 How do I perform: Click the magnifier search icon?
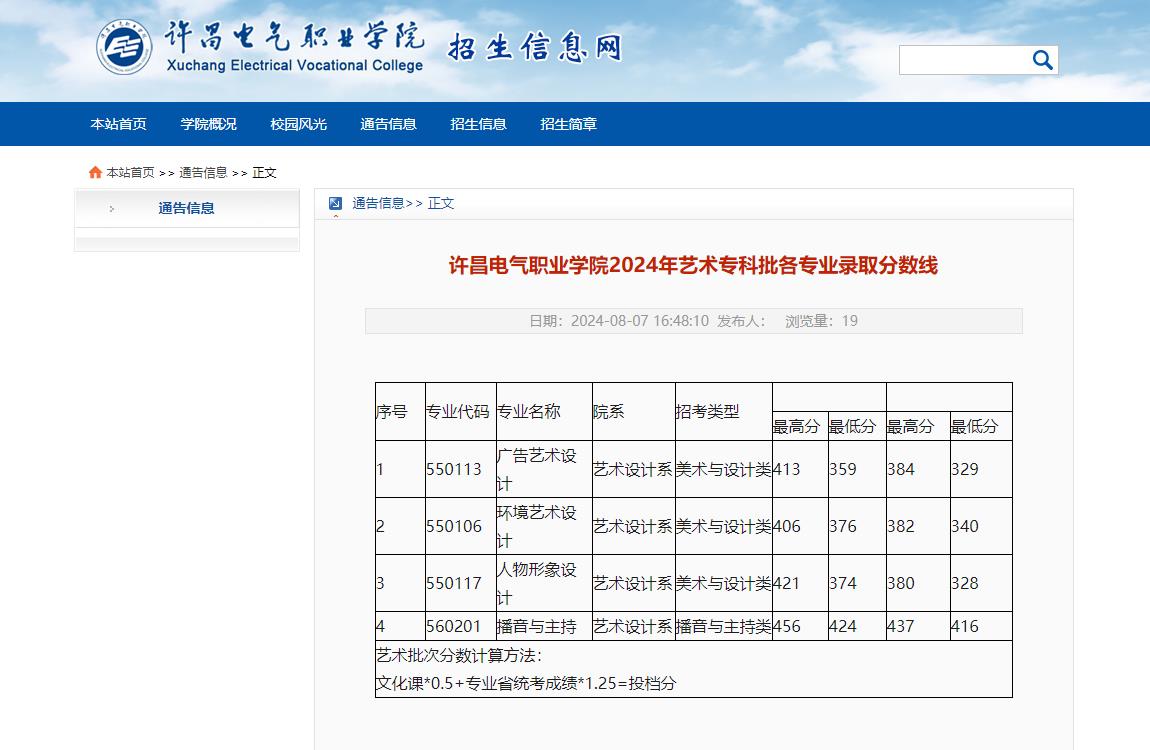tap(1042, 61)
